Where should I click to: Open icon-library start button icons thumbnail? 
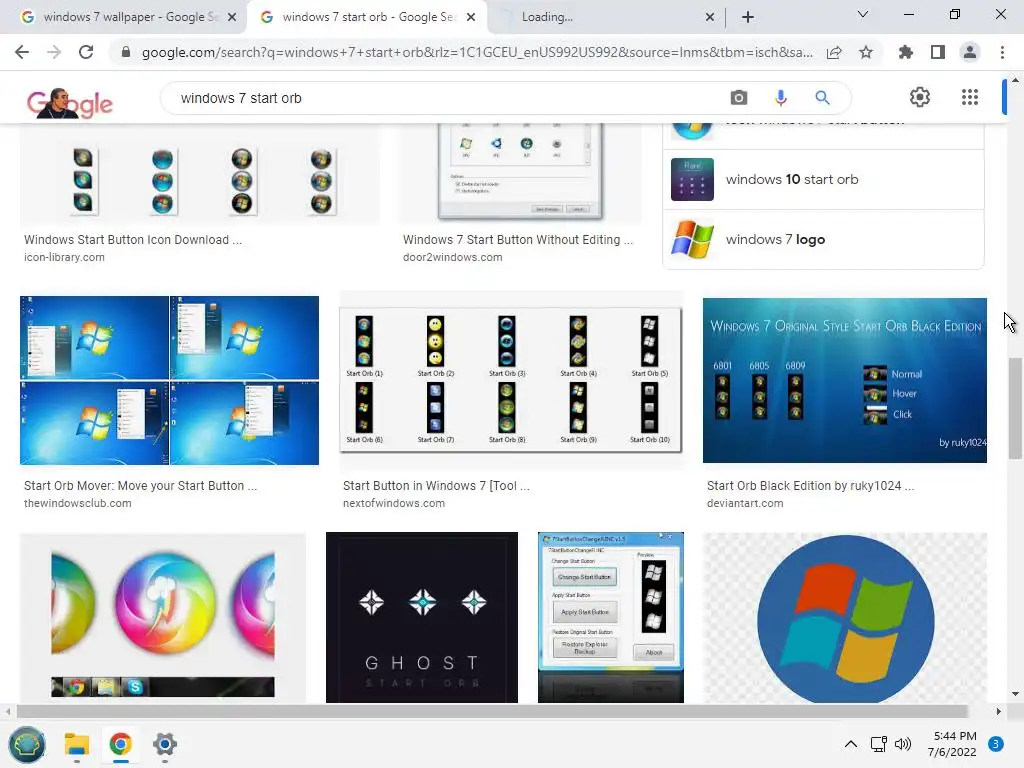[x=200, y=174]
